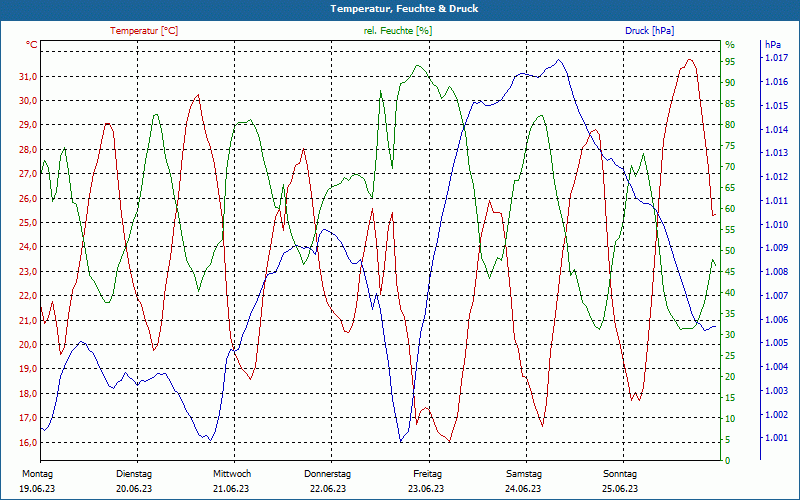800x500 pixels.
Task: Click the '21,0' temperature axis value
Action: click(x=28, y=320)
